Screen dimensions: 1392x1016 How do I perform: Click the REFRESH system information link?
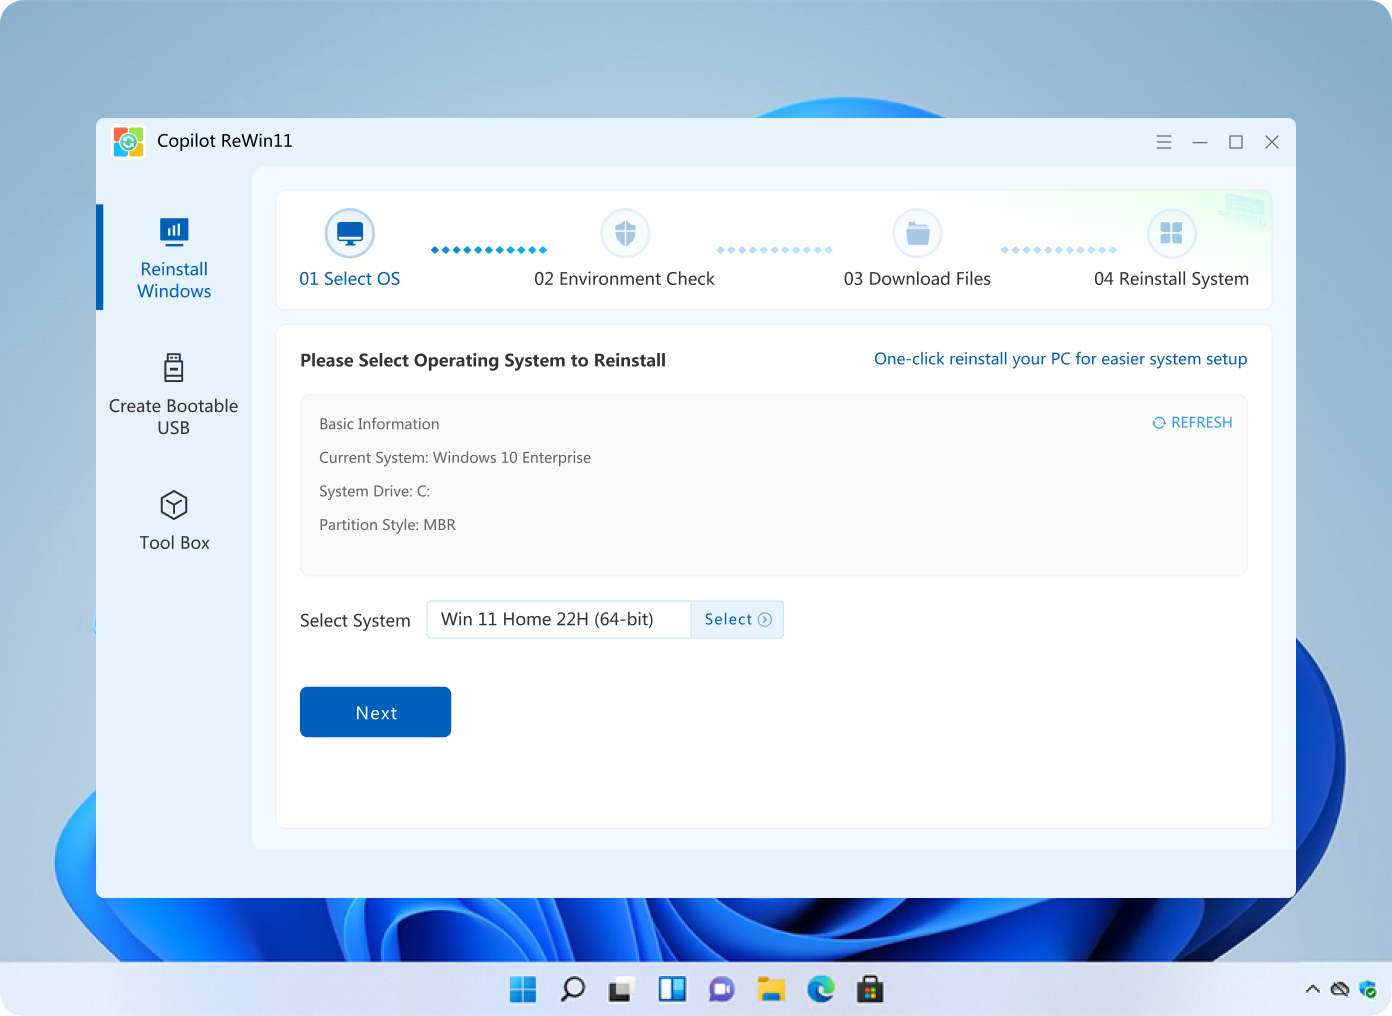point(1192,423)
